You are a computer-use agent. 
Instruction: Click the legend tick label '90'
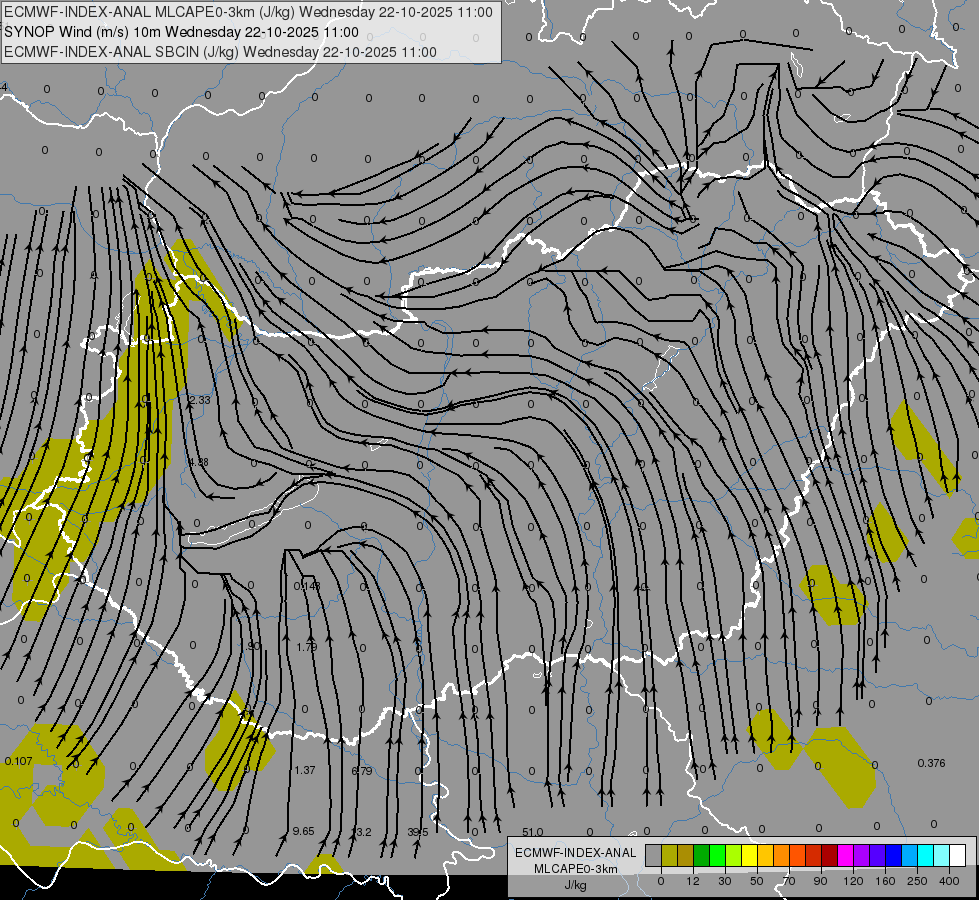(820, 881)
